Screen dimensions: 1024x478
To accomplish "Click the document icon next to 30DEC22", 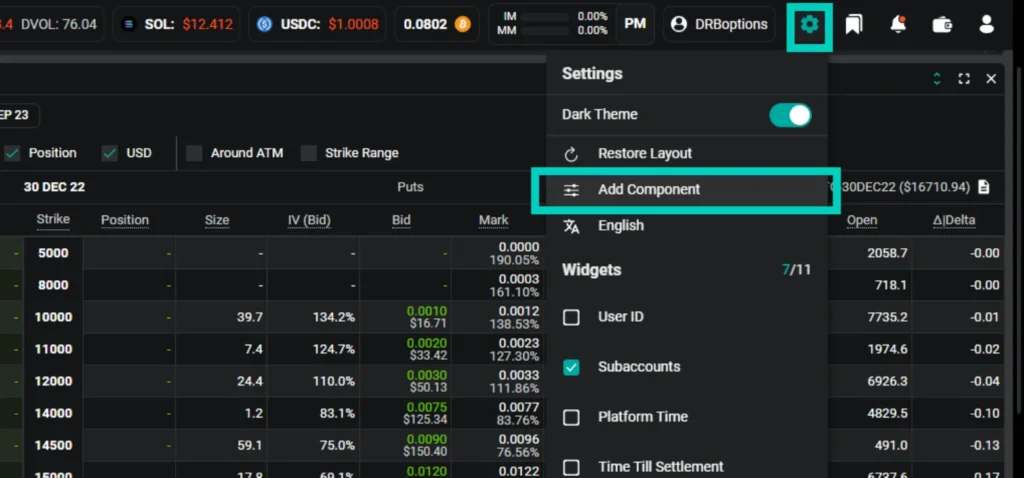I will pos(984,187).
